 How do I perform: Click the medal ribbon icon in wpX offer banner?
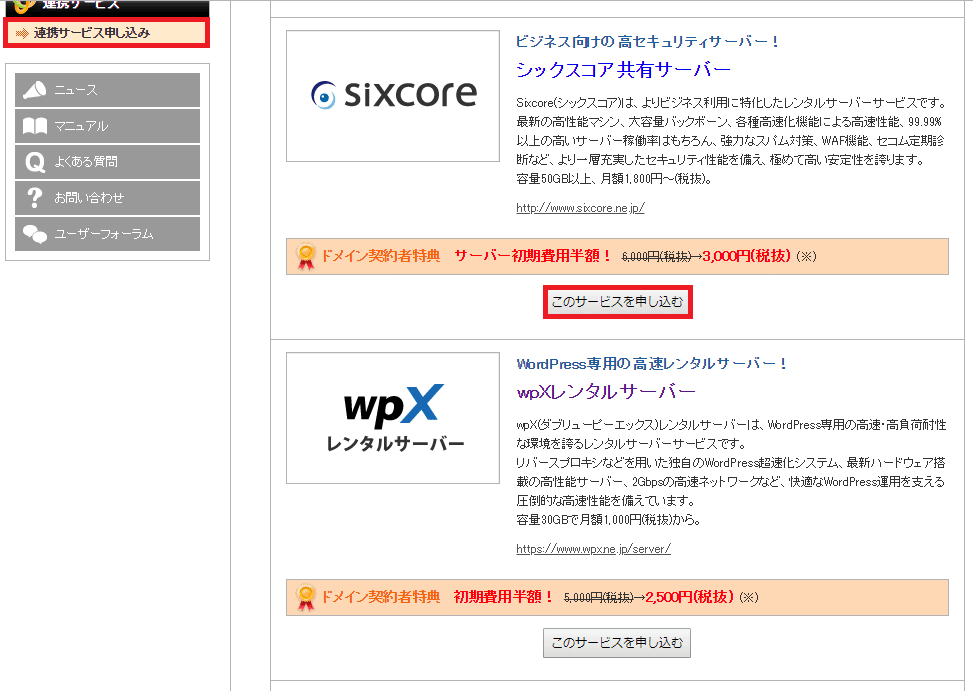(305, 598)
